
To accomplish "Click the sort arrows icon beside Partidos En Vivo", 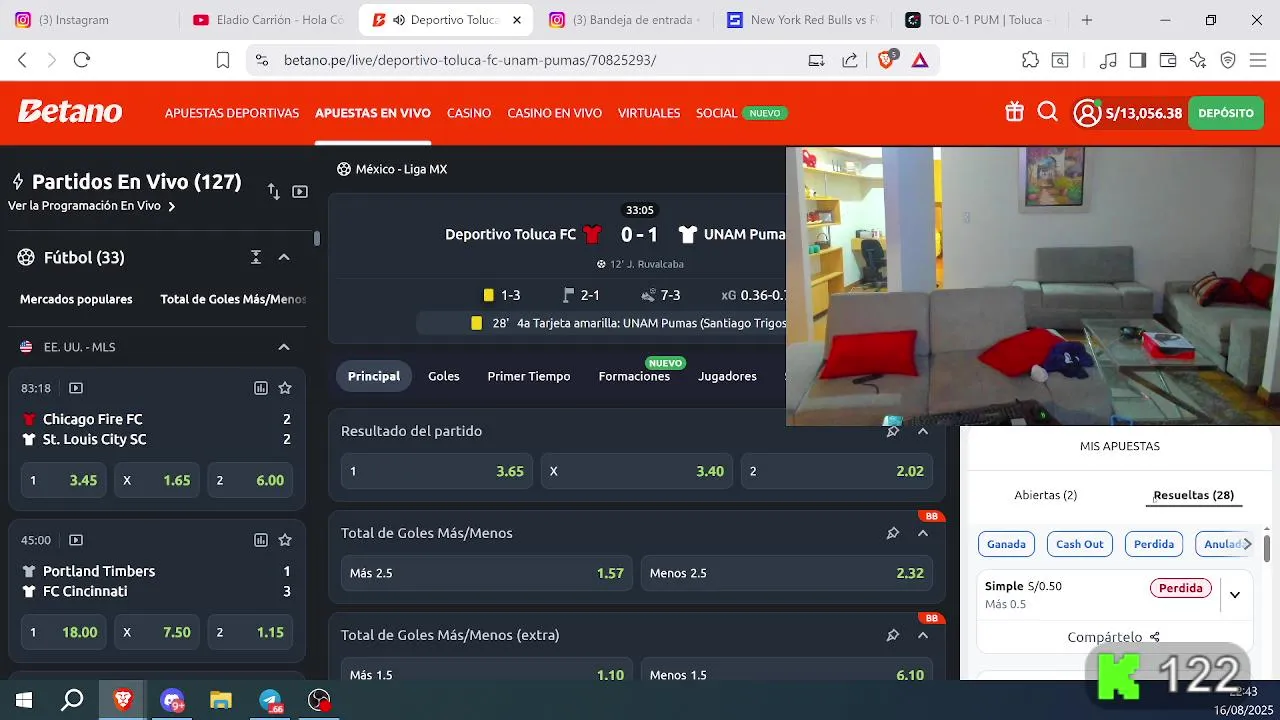I will coord(274,191).
